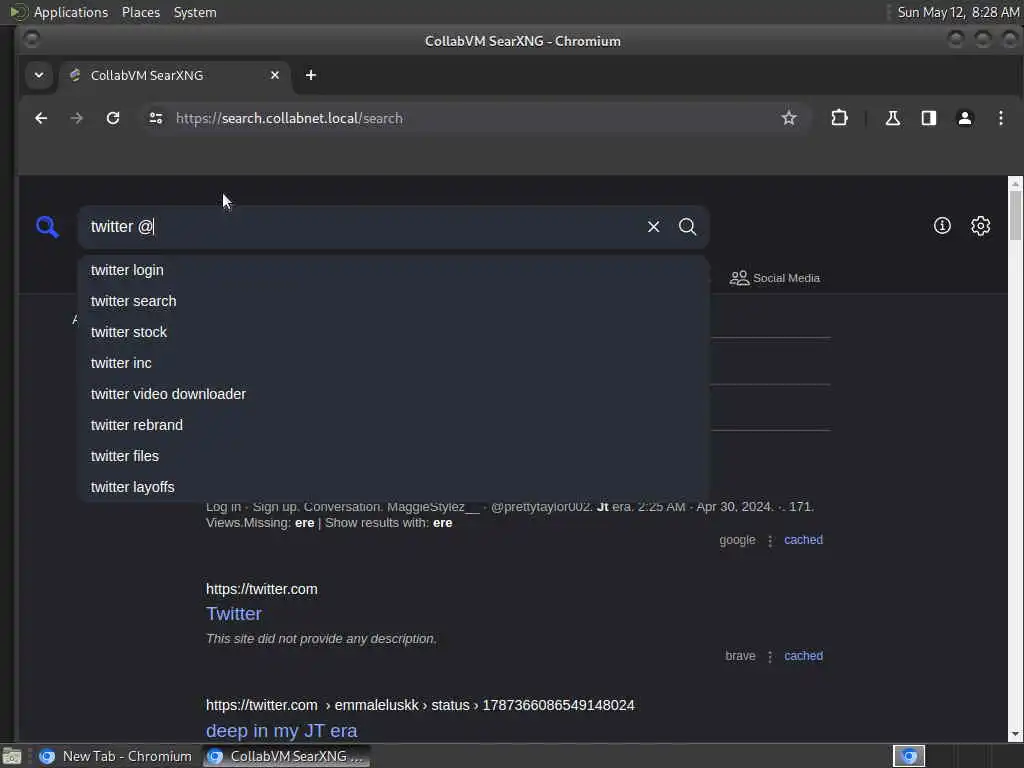Viewport: 1024px width, 768px height.
Task: Open a new tab with plus button
Action: [311, 75]
